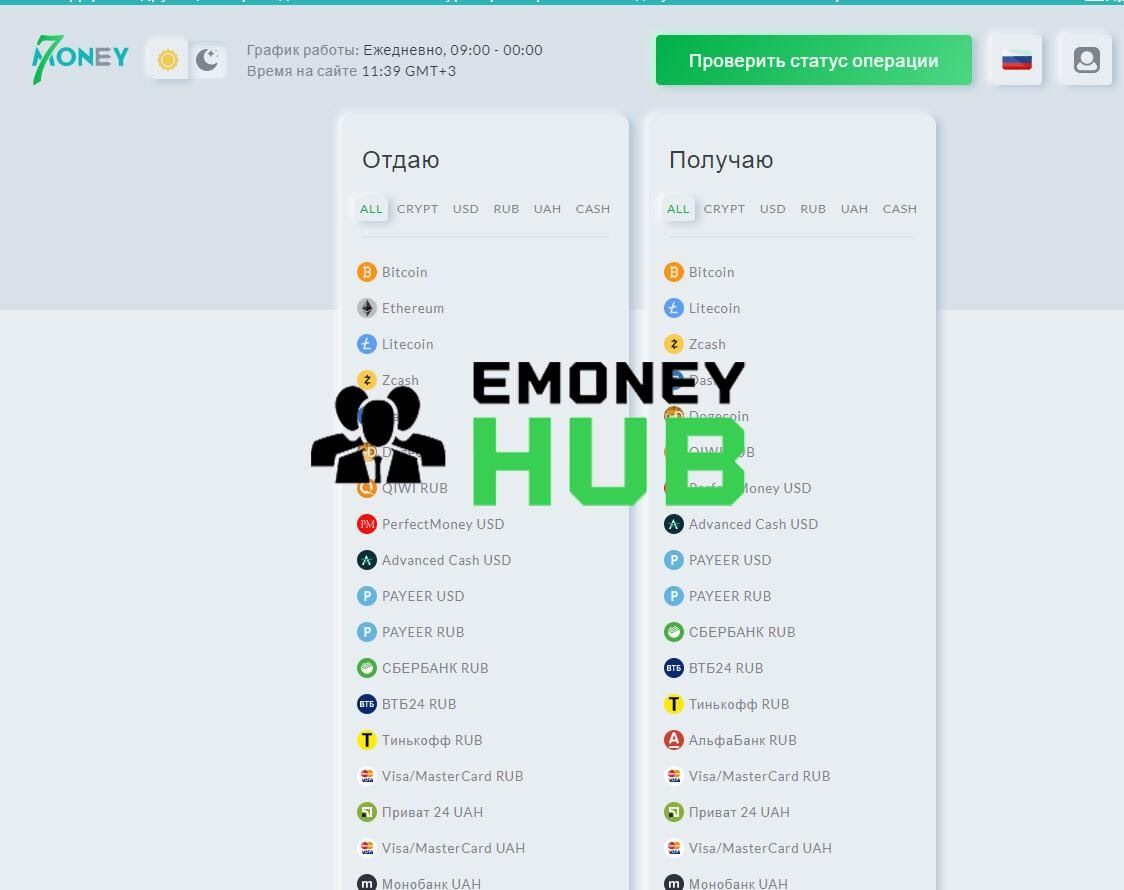Viewport: 1124px width, 890px height.
Task: Click Zcash icon in Получаю list
Action: (674, 344)
